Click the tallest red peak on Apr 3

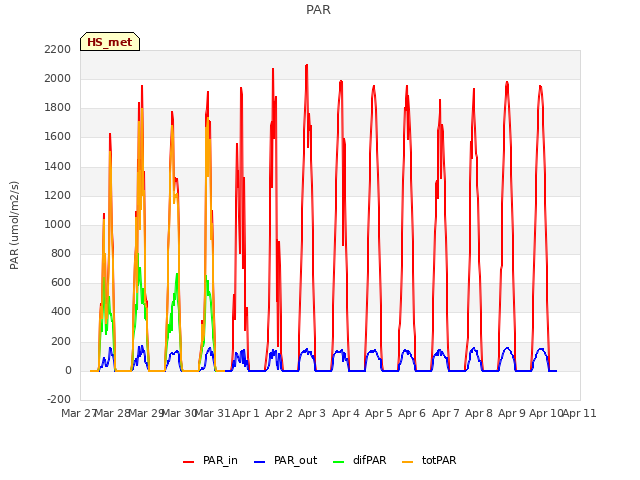click(x=307, y=65)
